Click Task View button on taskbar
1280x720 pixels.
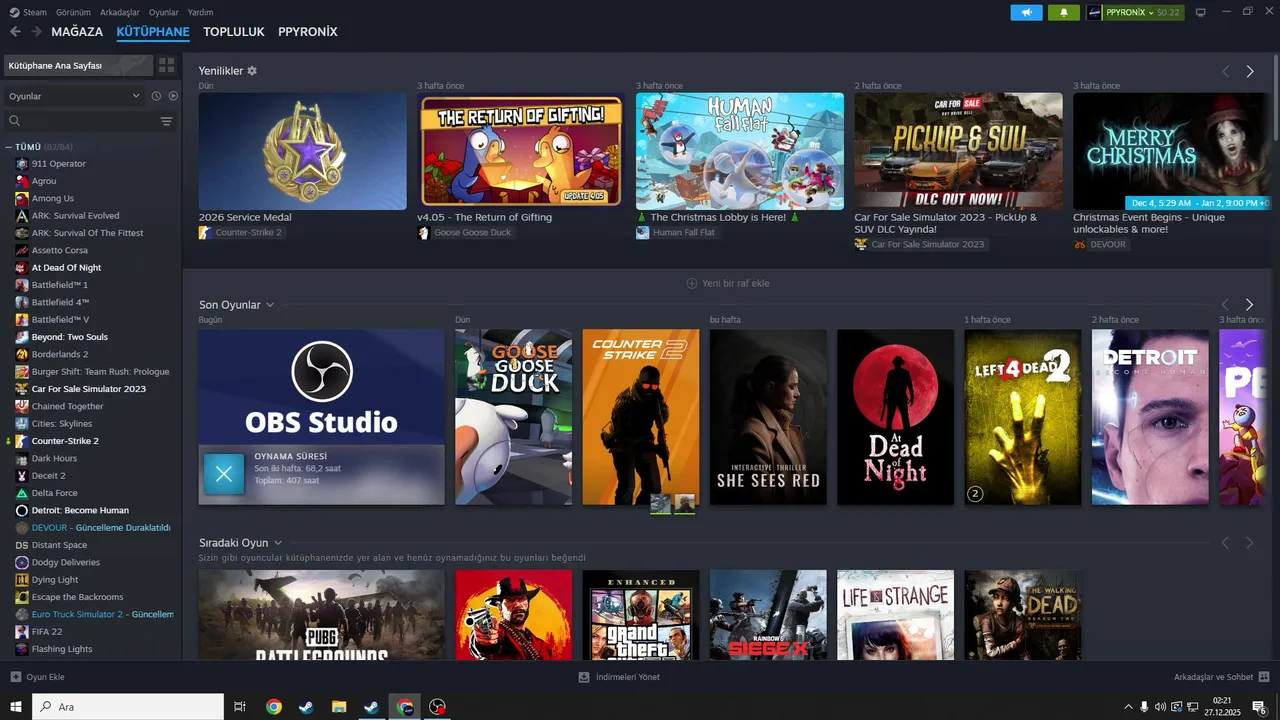point(240,707)
